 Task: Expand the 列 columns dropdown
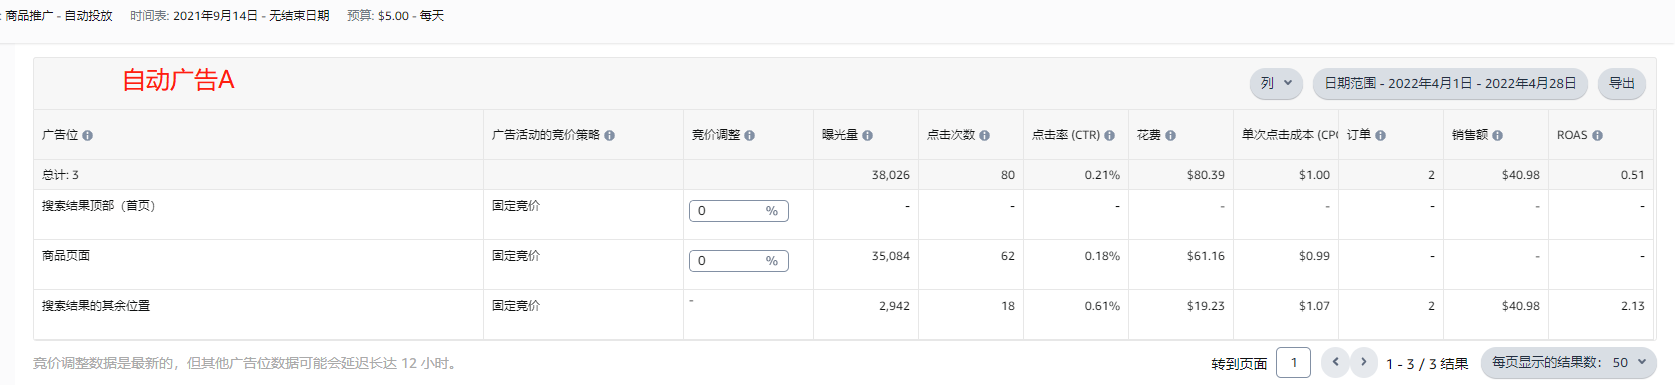(x=1276, y=83)
